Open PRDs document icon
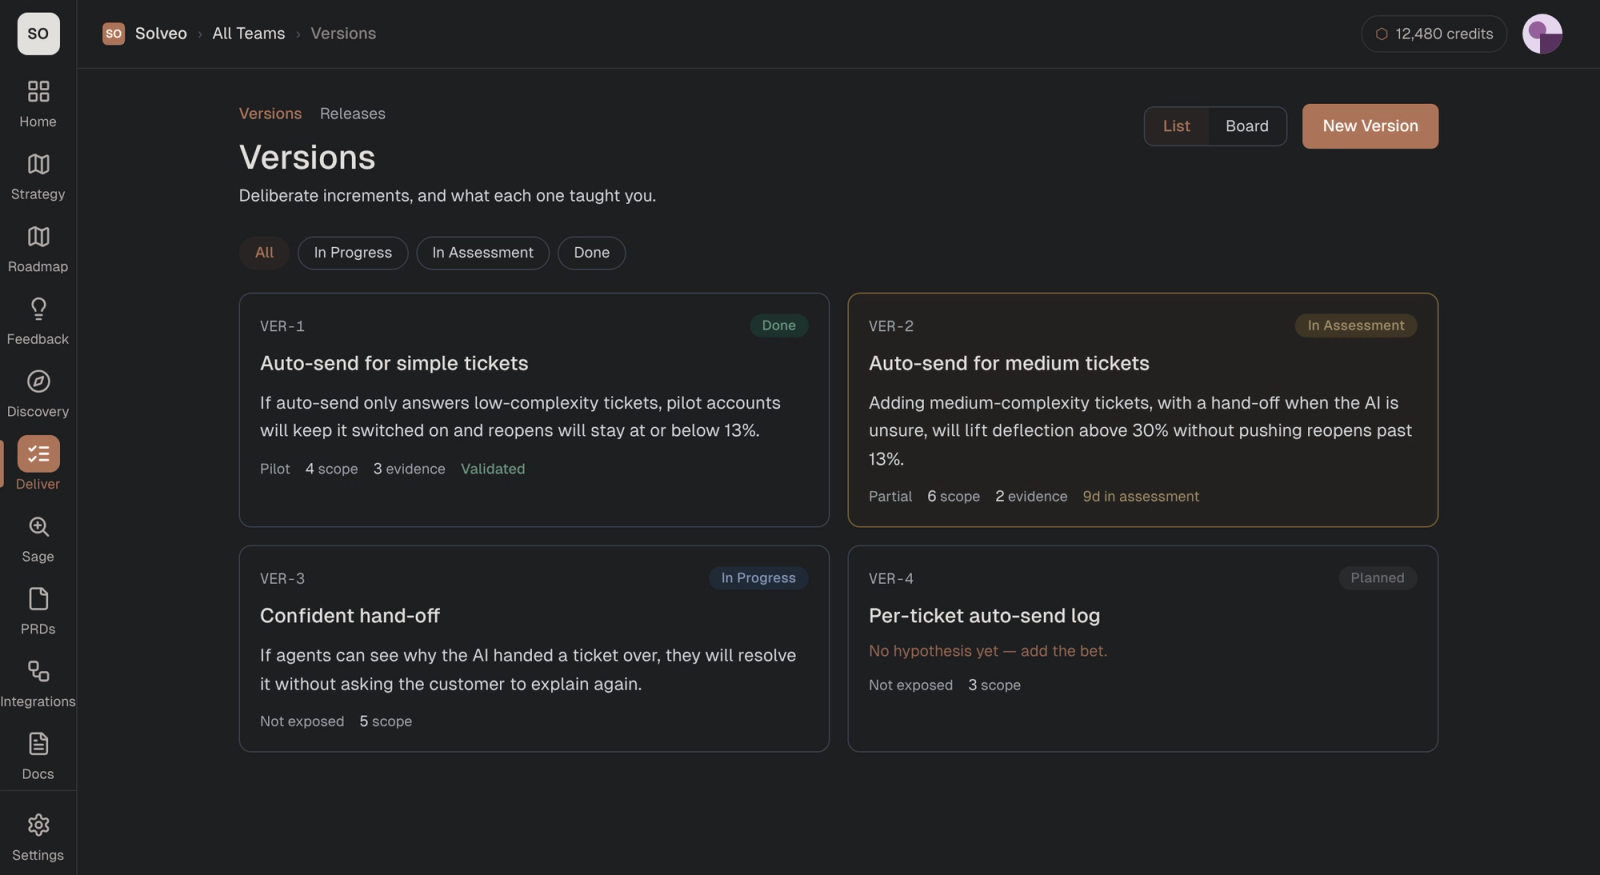The width and height of the screenshot is (1600, 875). click(38, 599)
